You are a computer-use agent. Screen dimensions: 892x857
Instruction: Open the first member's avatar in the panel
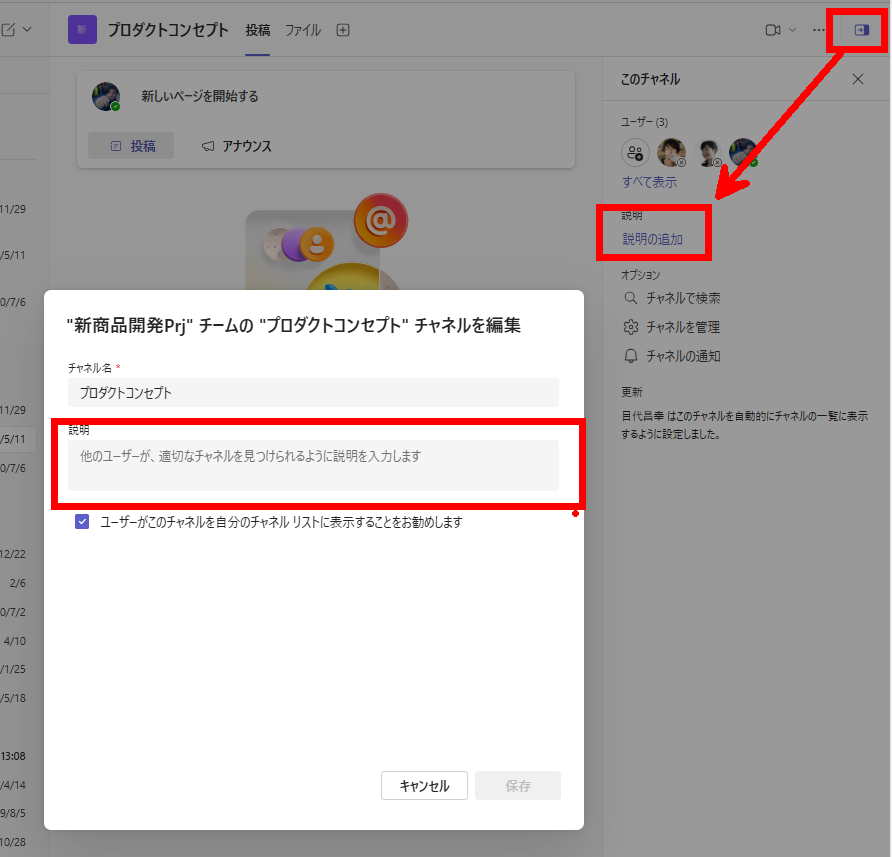671,153
